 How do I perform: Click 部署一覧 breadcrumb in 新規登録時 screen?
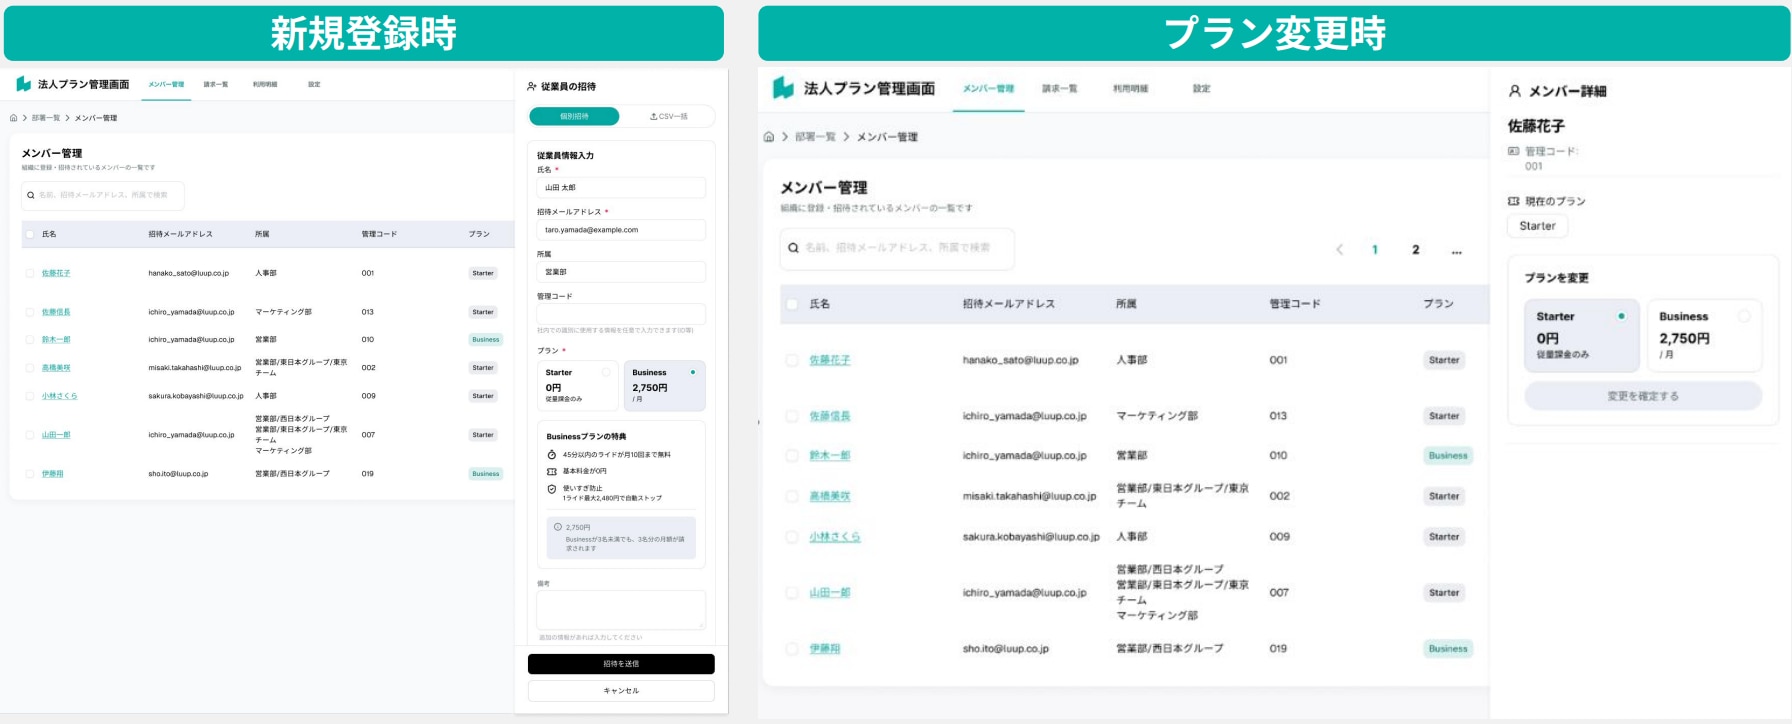[46, 118]
